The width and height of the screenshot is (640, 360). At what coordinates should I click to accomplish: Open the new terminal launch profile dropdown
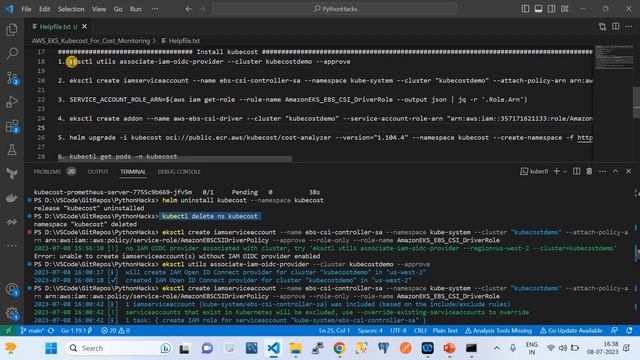point(565,171)
